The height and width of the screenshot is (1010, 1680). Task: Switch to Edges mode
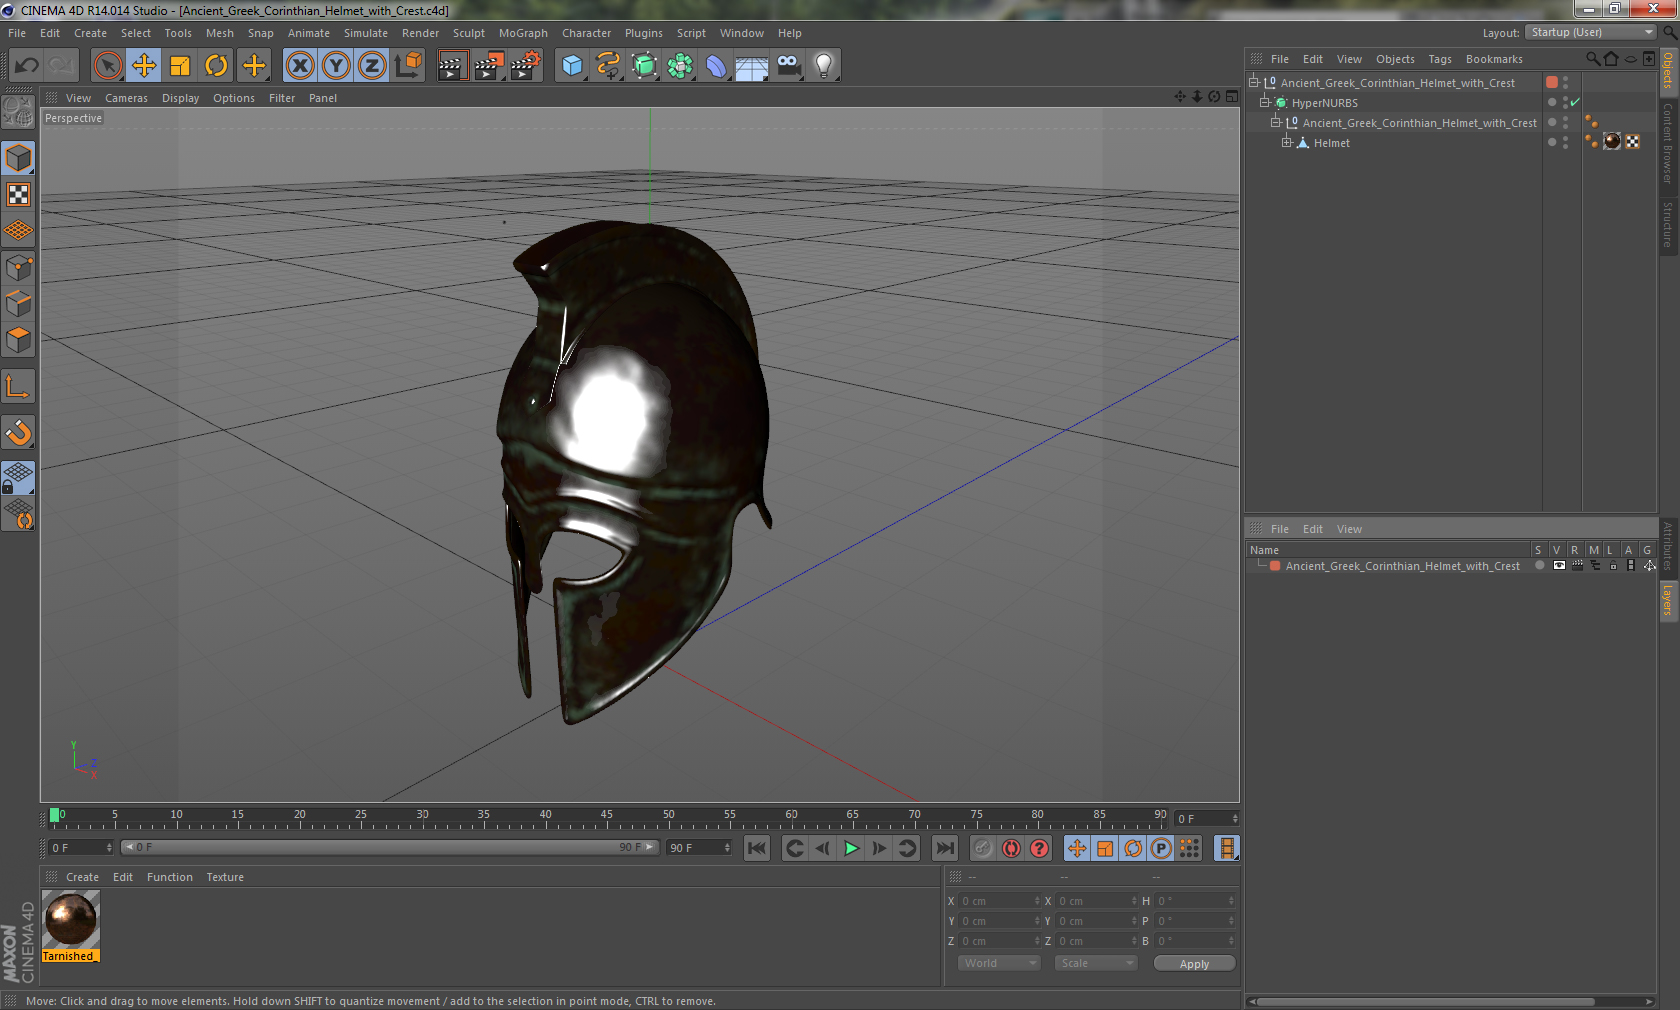(18, 303)
